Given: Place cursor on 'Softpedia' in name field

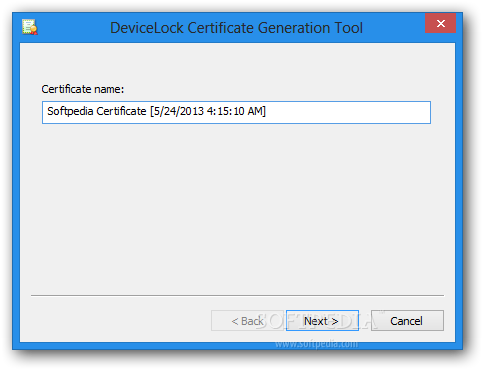Looking at the screenshot, I should pyautogui.click(x=70, y=111).
